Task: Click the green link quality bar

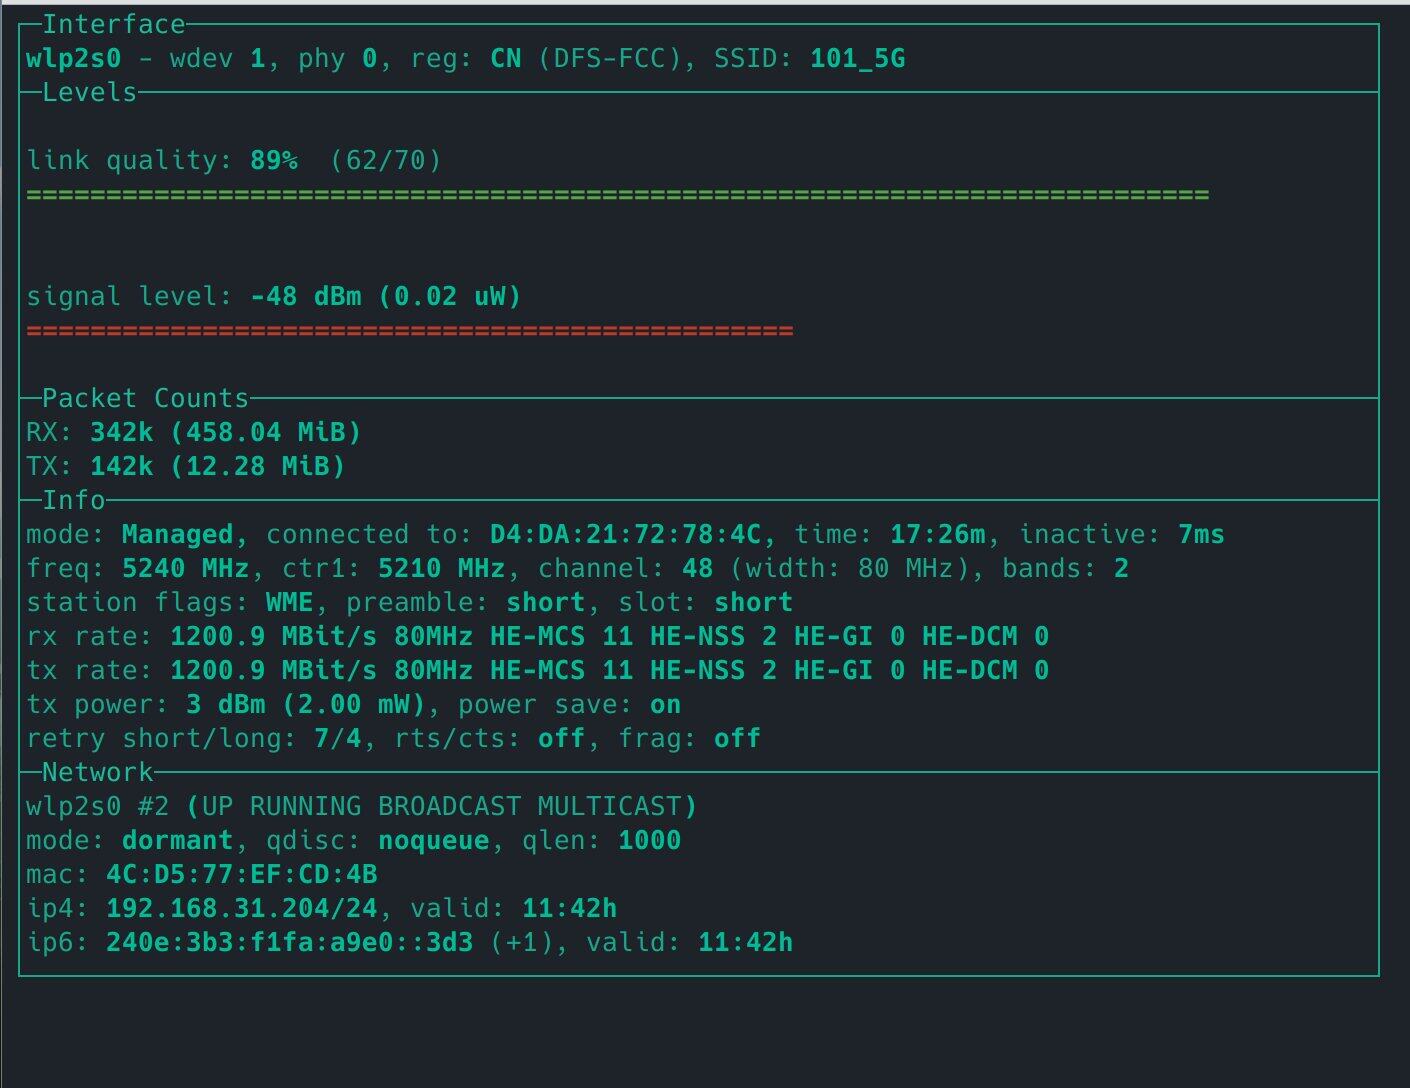Action: 618,194
